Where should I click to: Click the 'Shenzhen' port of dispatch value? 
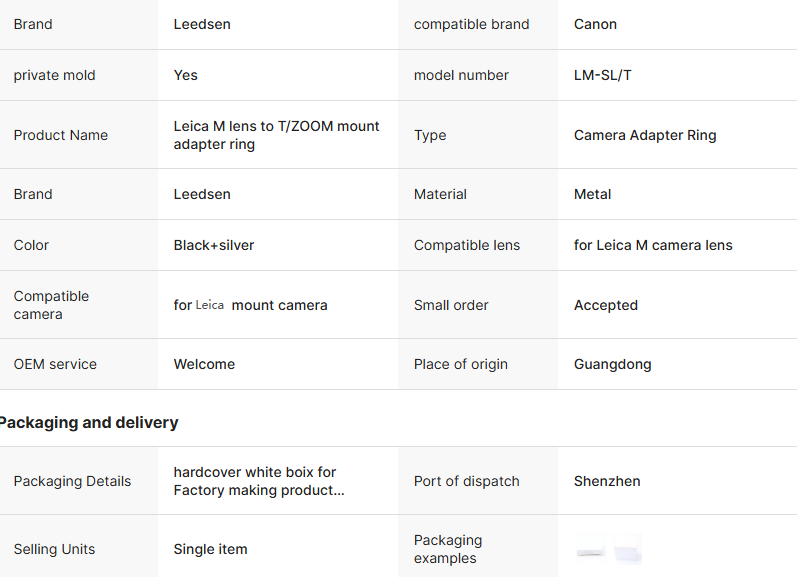(x=607, y=481)
